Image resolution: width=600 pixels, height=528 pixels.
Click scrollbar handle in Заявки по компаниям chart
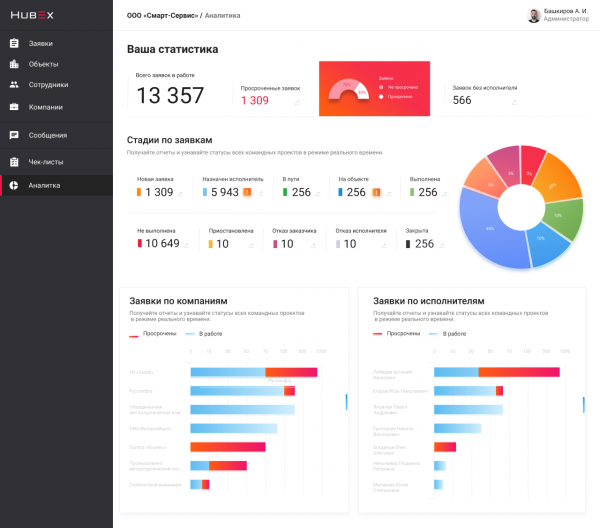pyautogui.click(x=346, y=402)
